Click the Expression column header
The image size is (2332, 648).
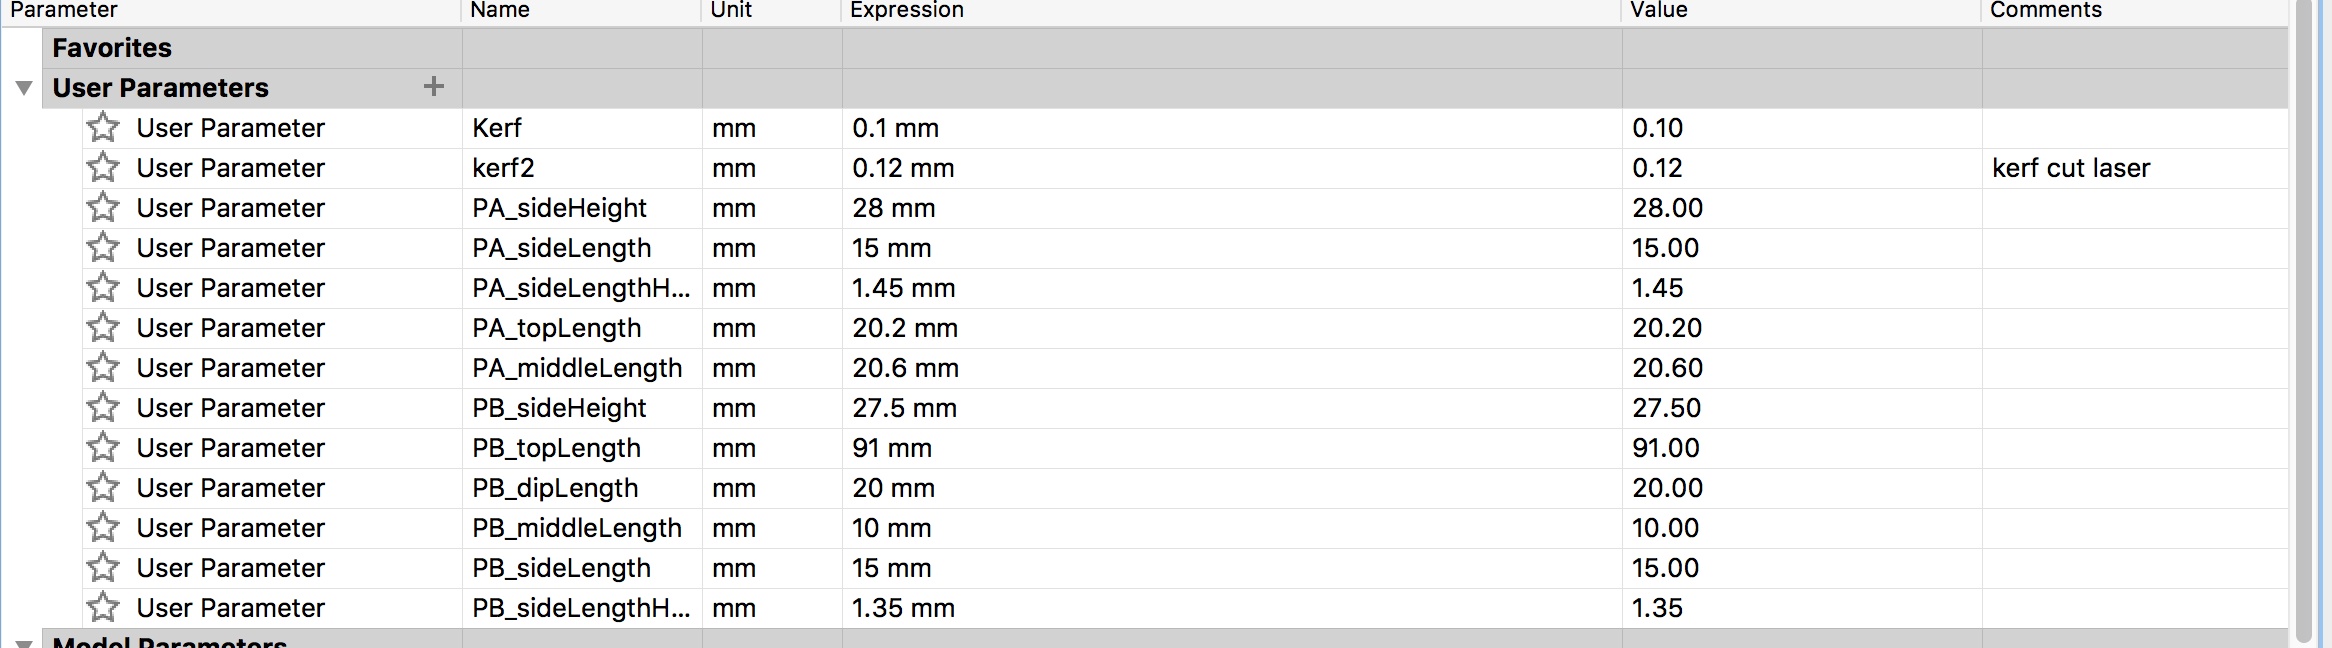click(907, 10)
